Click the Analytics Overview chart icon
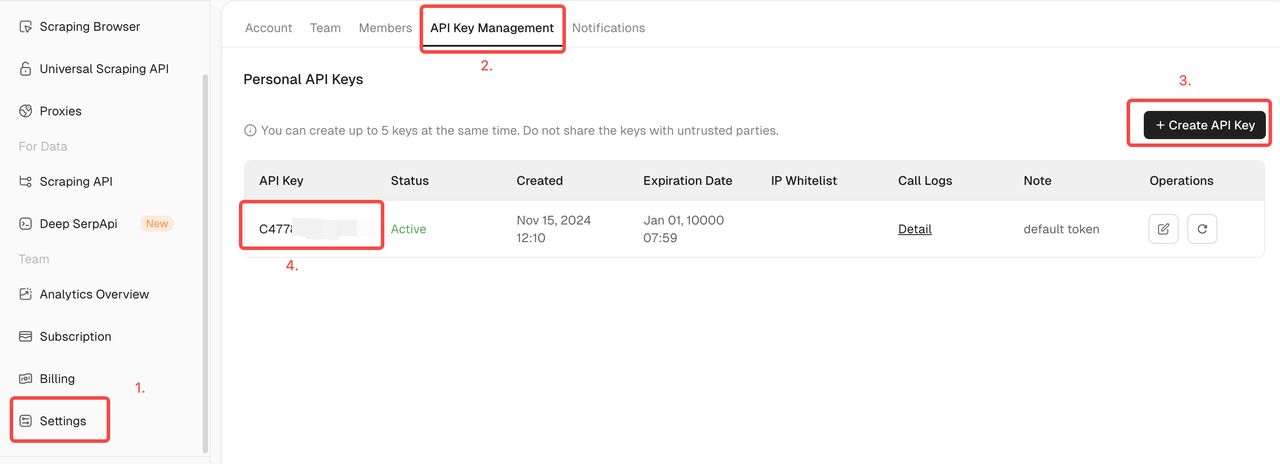Screen dimensions: 1280x464 (26, 294)
